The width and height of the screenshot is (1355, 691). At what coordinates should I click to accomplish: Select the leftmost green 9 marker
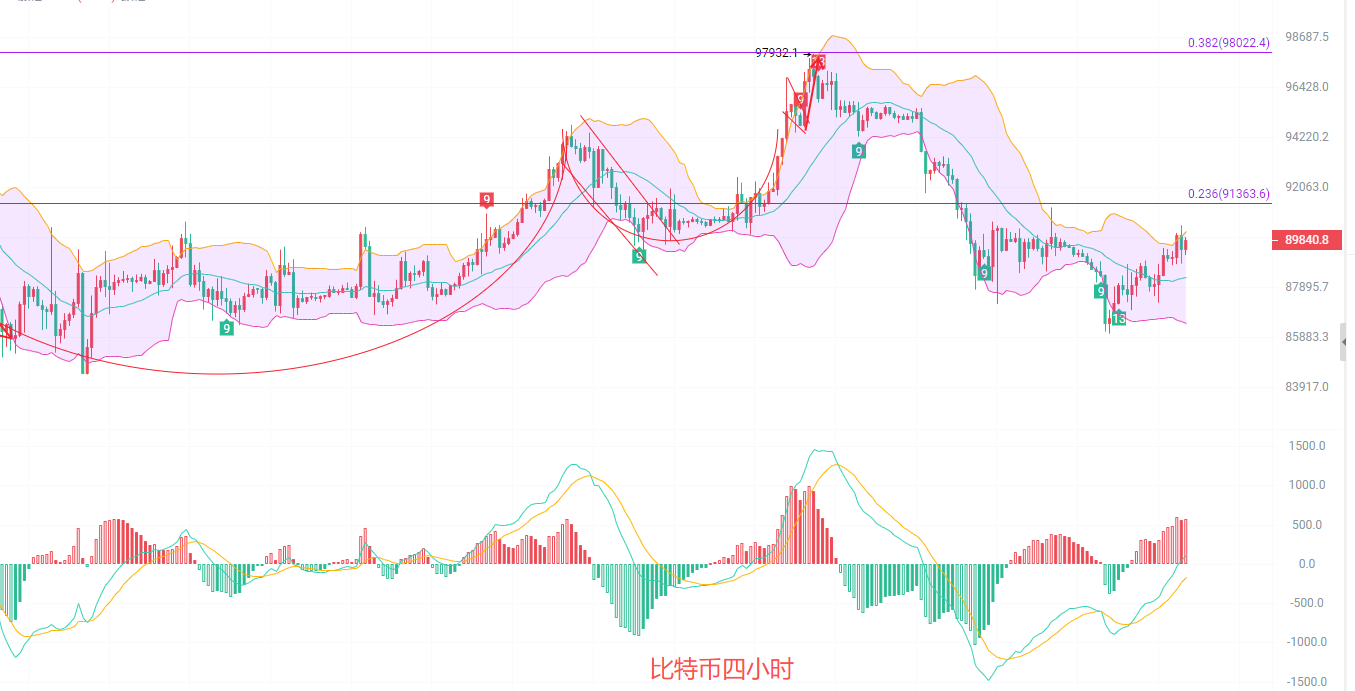(x=227, y=327)
